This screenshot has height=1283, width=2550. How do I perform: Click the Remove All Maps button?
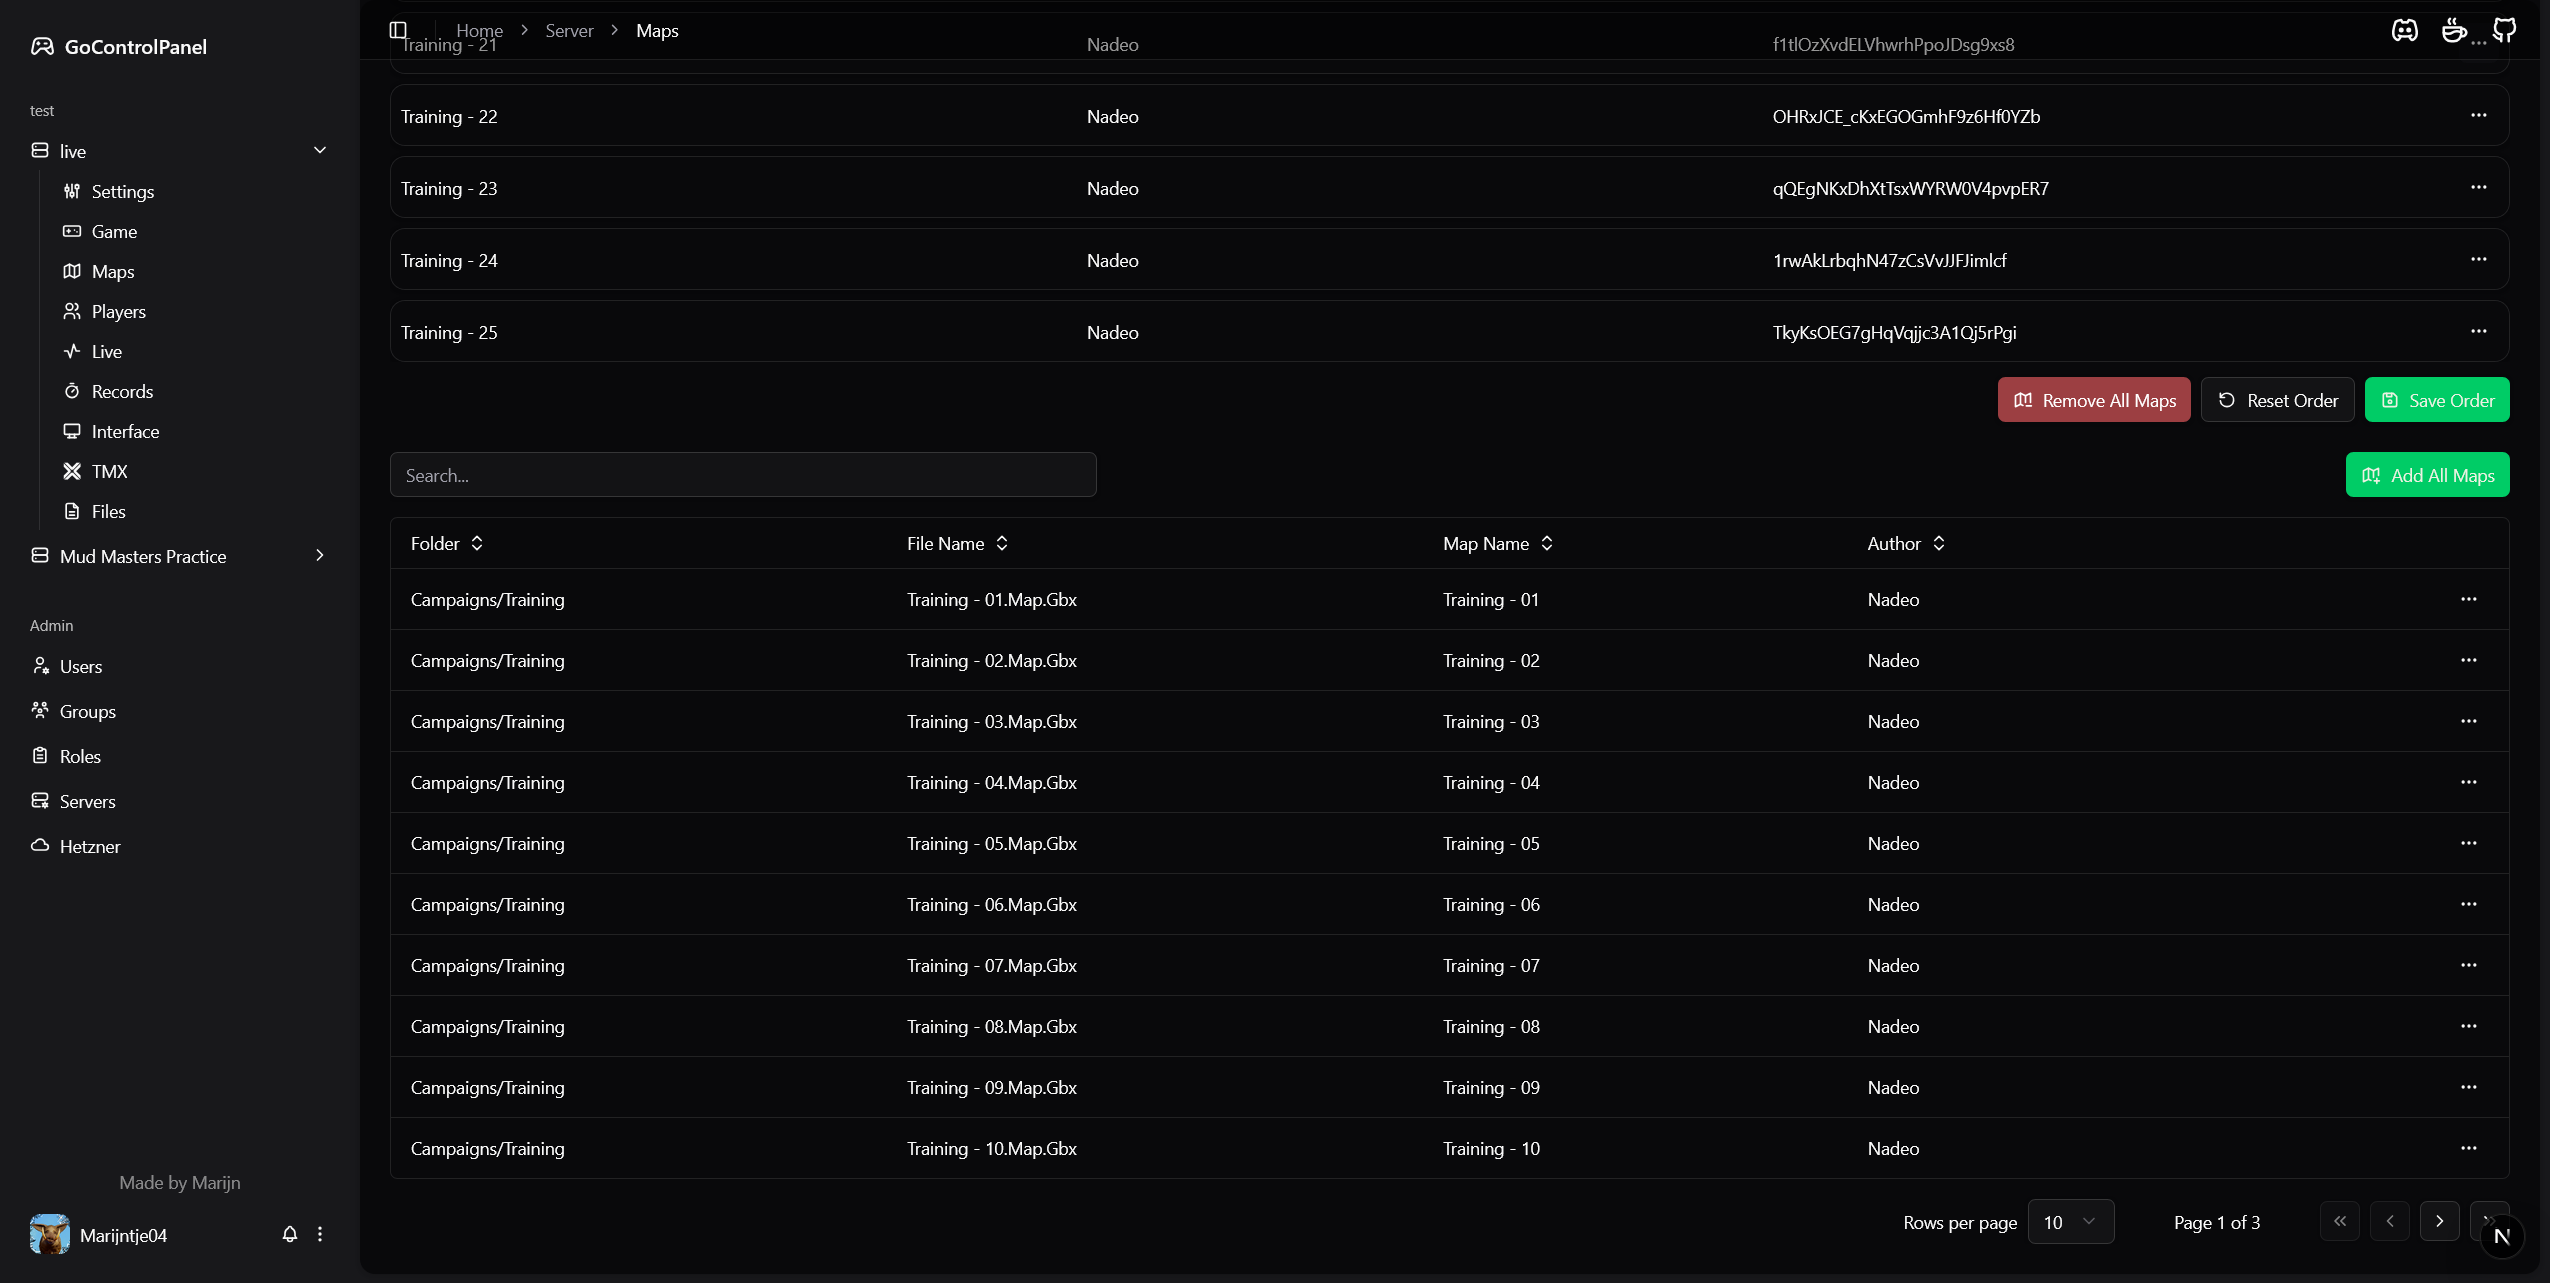tap(2093, 400)
